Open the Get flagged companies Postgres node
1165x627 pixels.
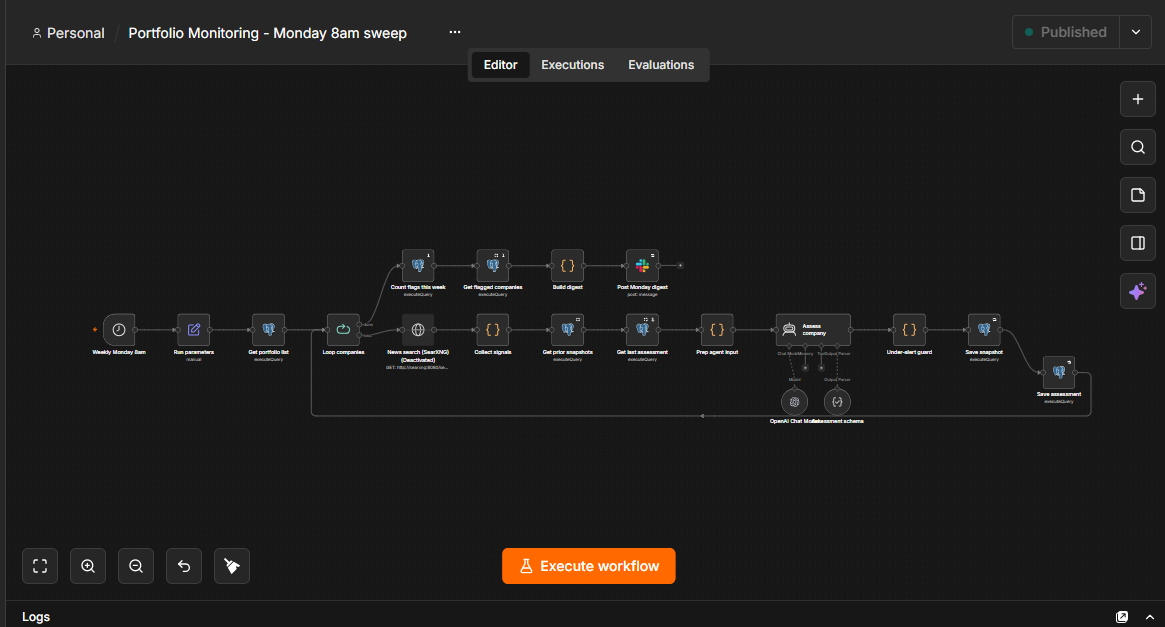pos(493,265)
